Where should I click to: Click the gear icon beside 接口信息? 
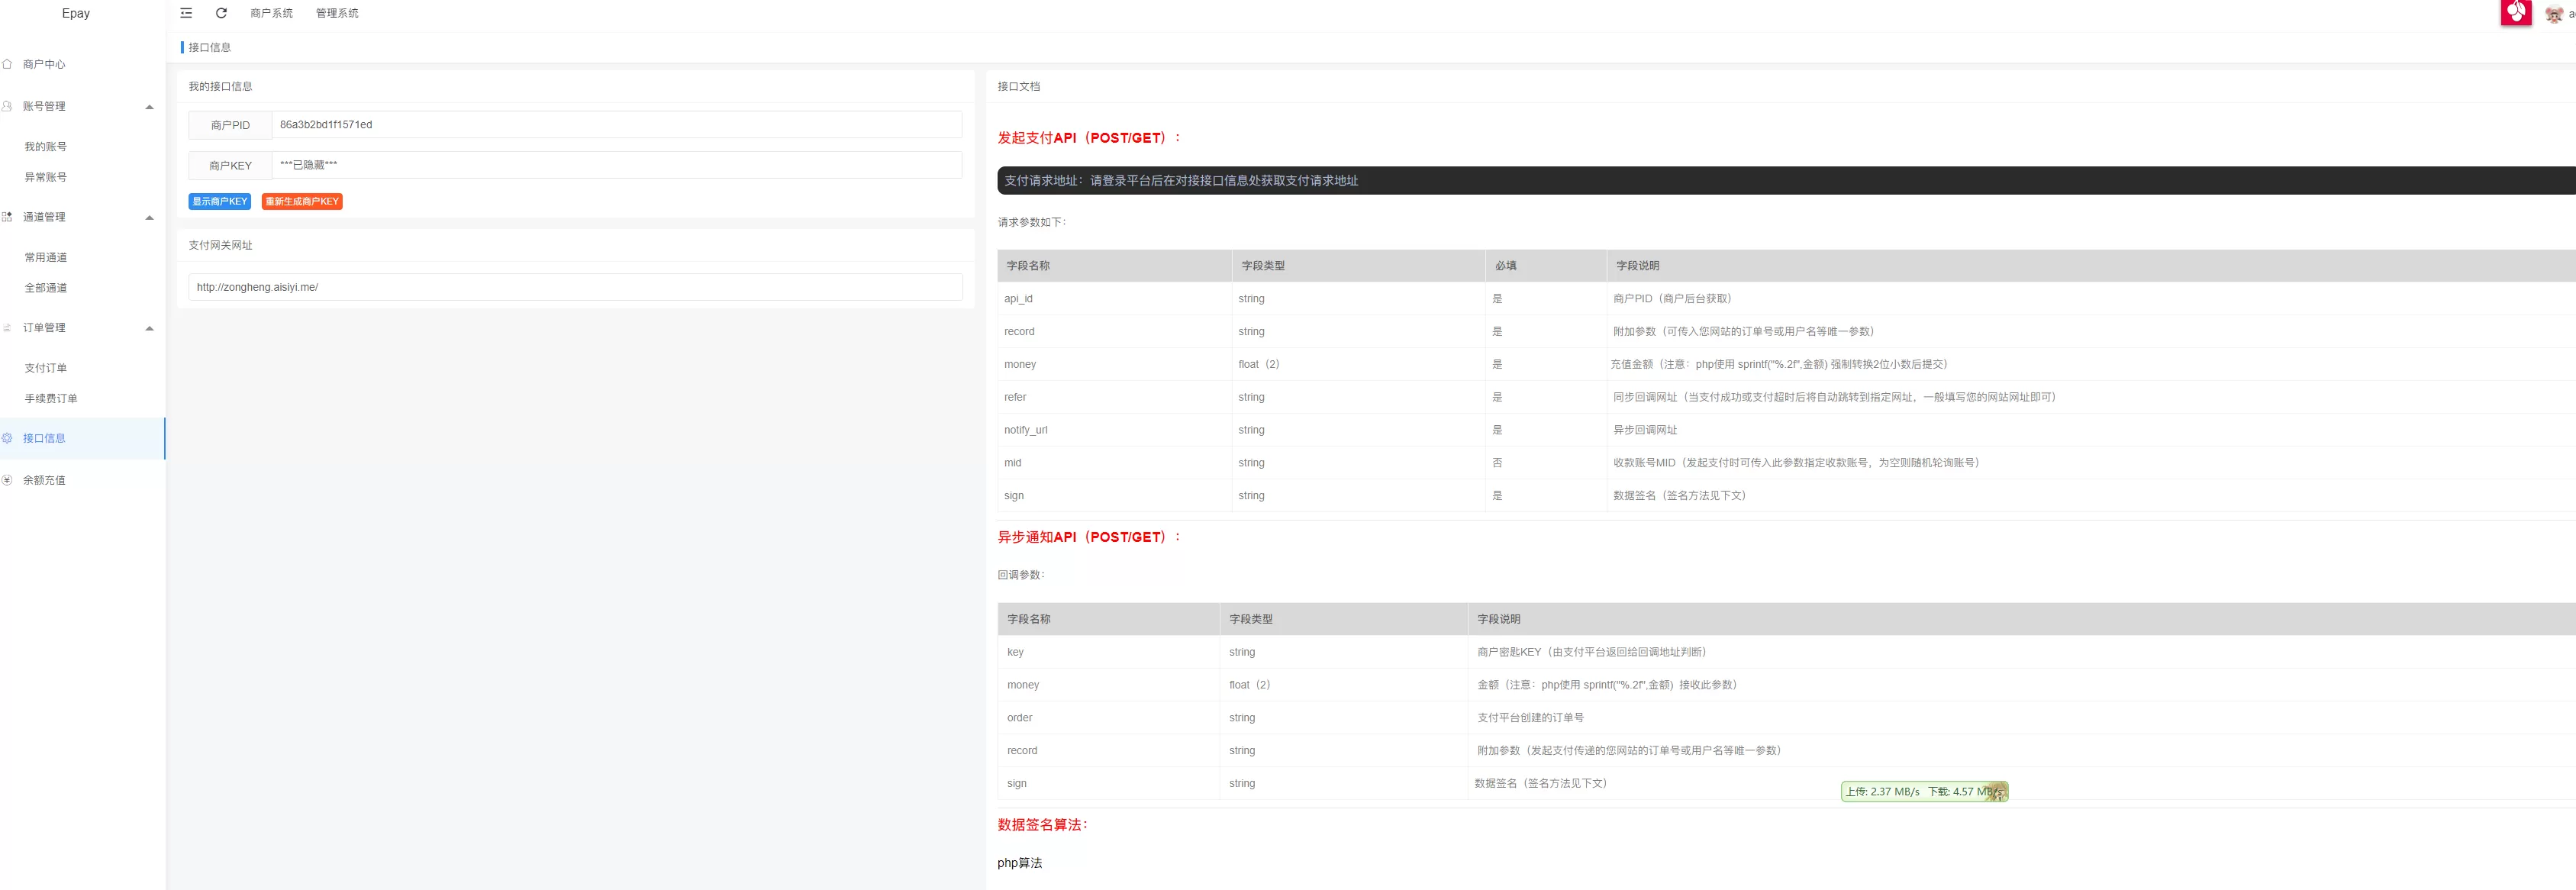[7, 438]
